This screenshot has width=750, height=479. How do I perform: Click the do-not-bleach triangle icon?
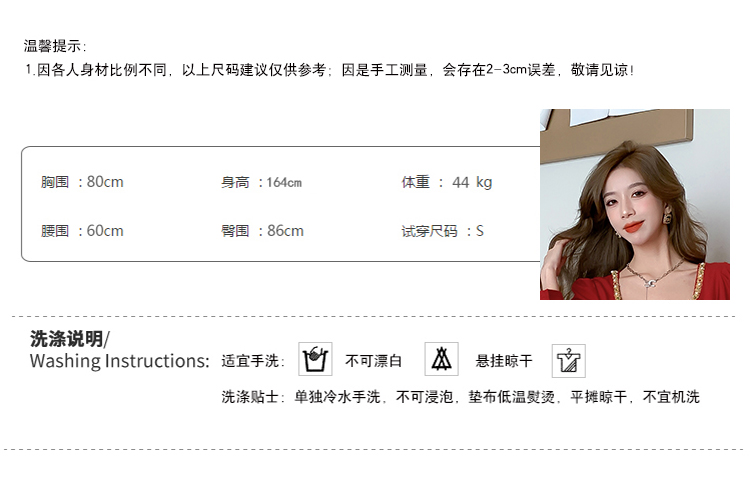tap(441, 359)
